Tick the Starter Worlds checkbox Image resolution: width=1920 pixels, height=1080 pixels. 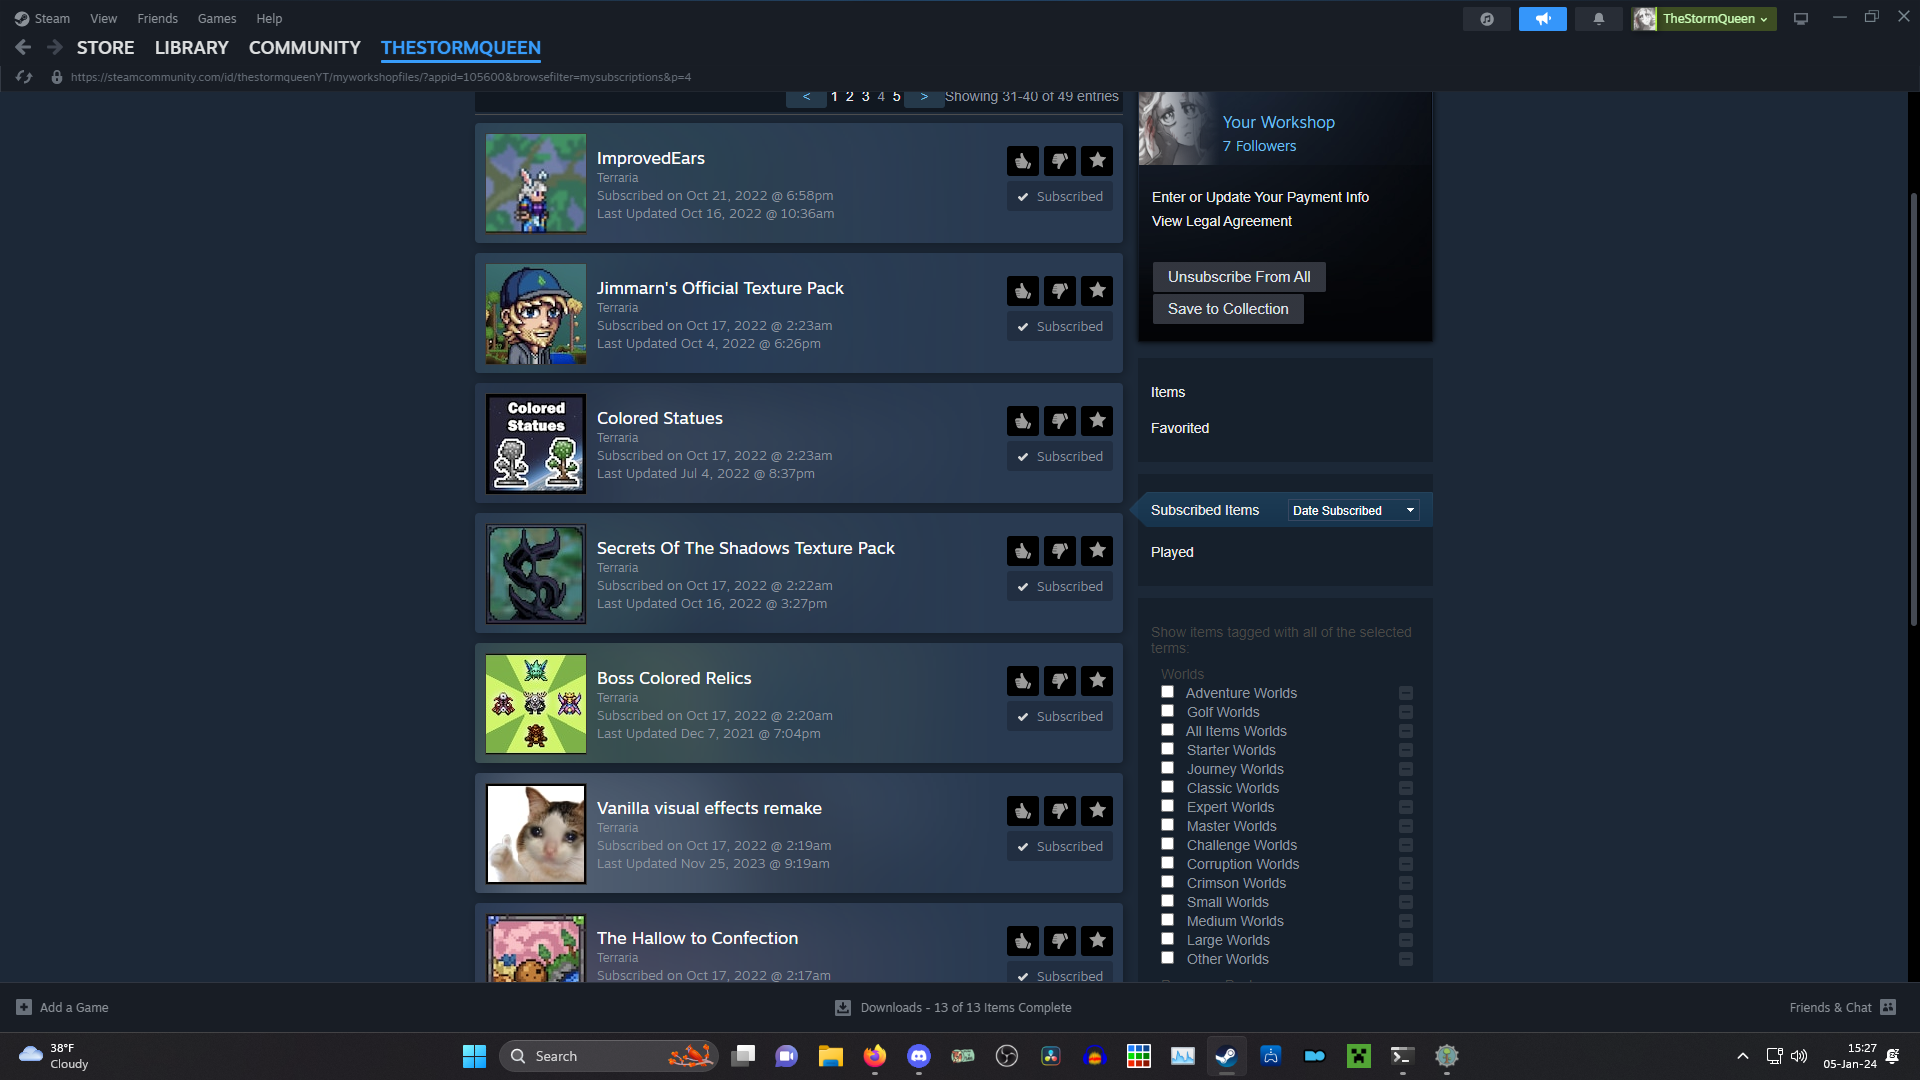pyautogui.click(x=1167, y=749)
